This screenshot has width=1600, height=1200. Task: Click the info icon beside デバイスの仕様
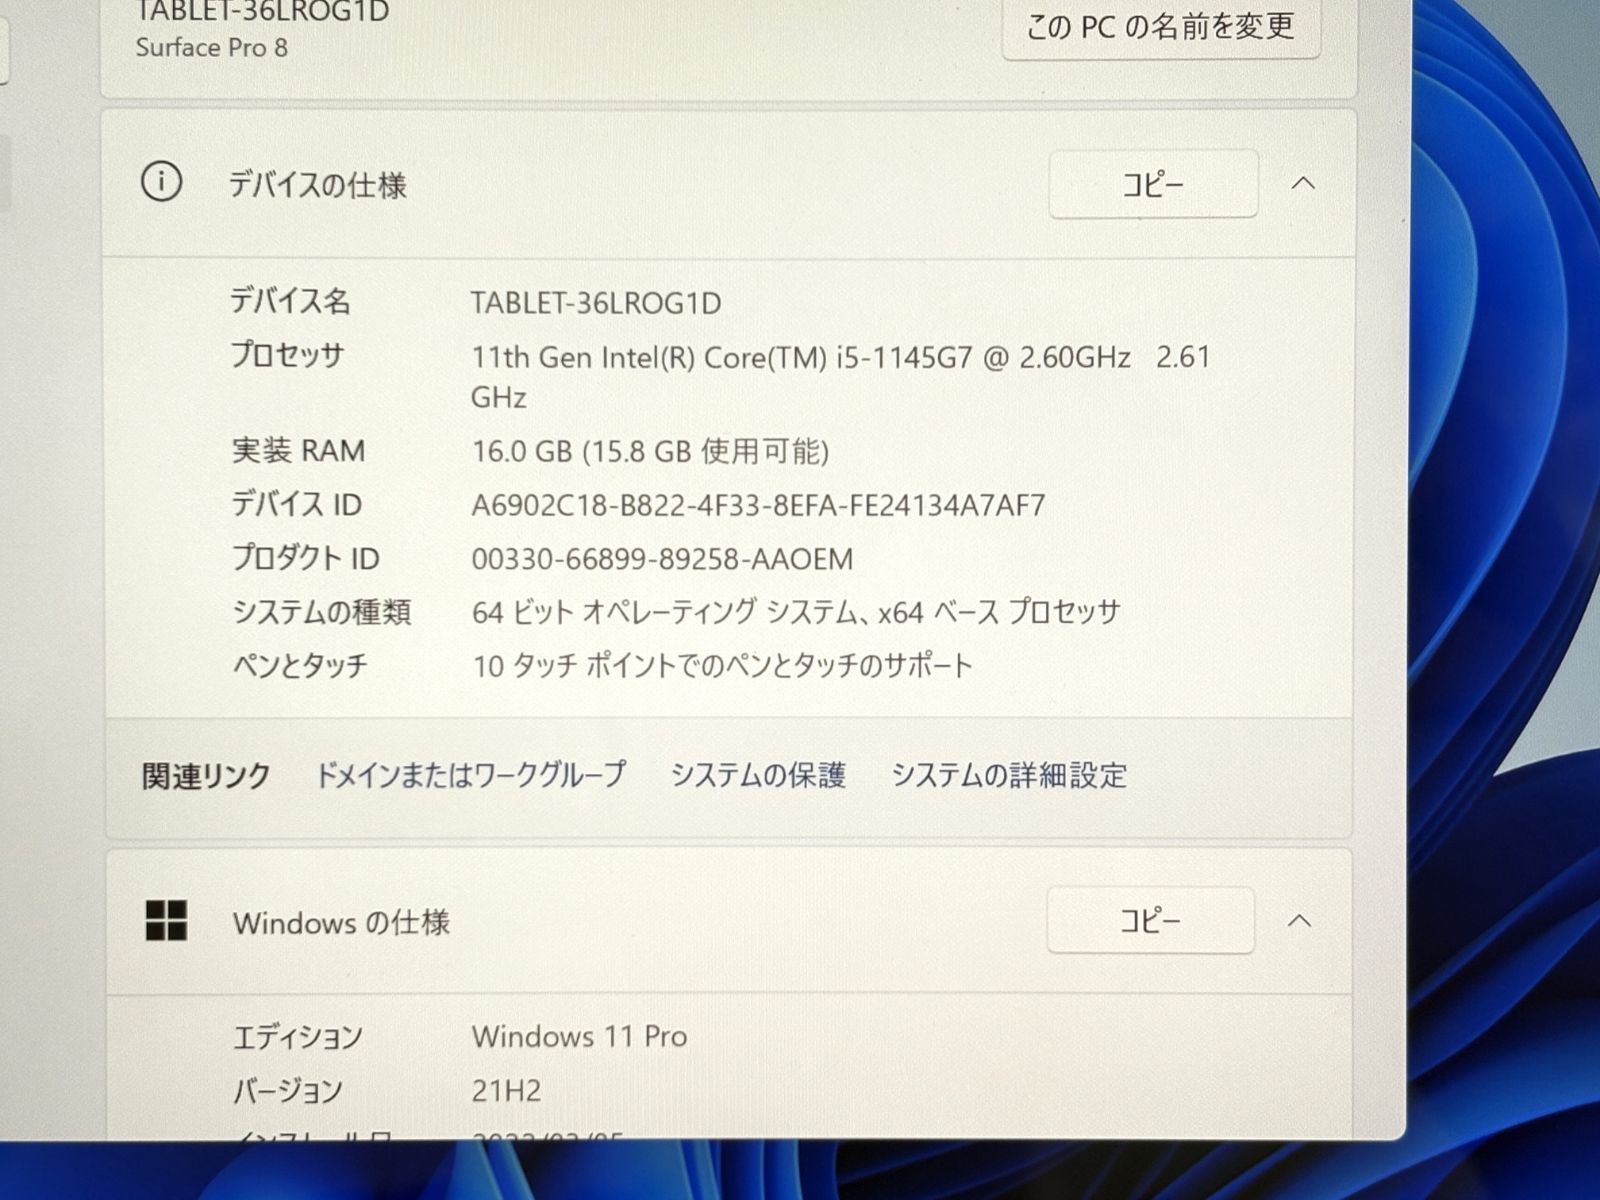point(161,183)
